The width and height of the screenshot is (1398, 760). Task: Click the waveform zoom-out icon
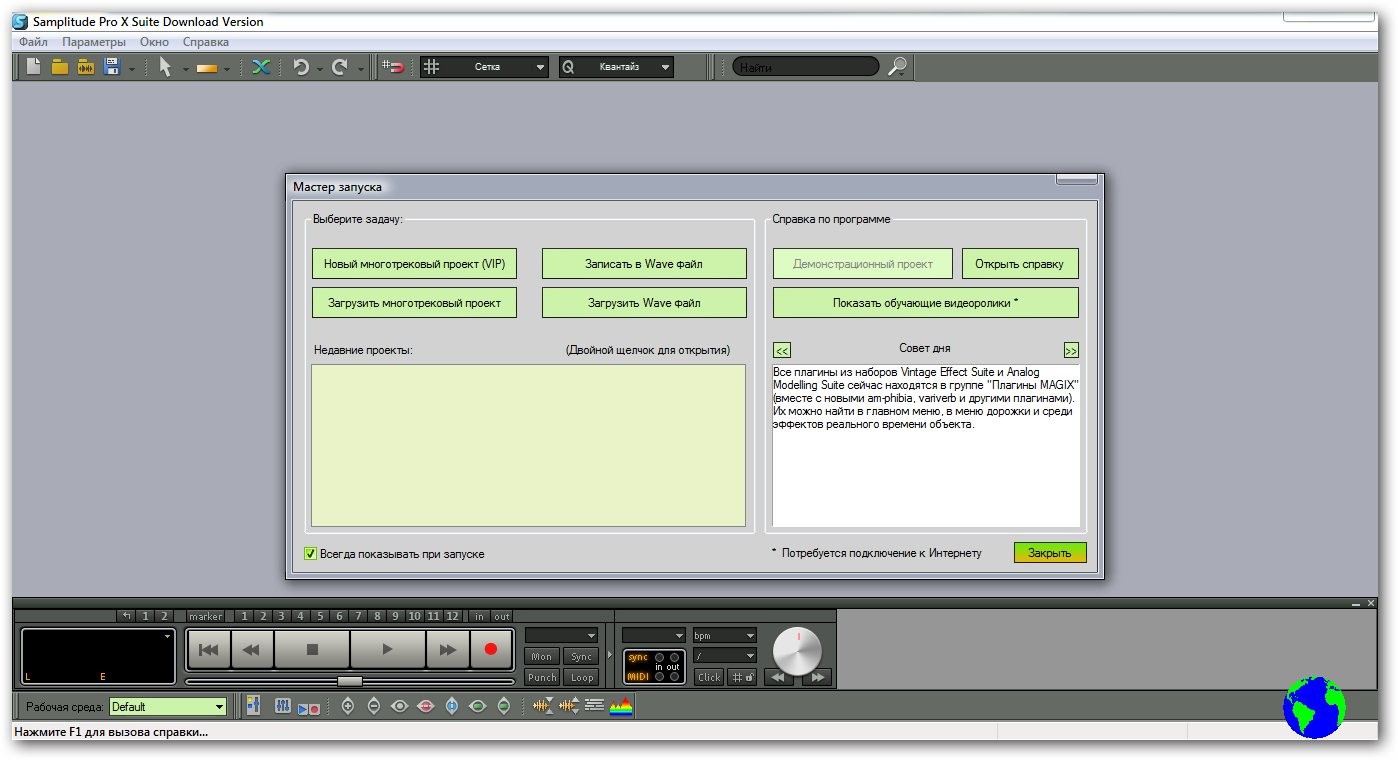click(569, 706)
